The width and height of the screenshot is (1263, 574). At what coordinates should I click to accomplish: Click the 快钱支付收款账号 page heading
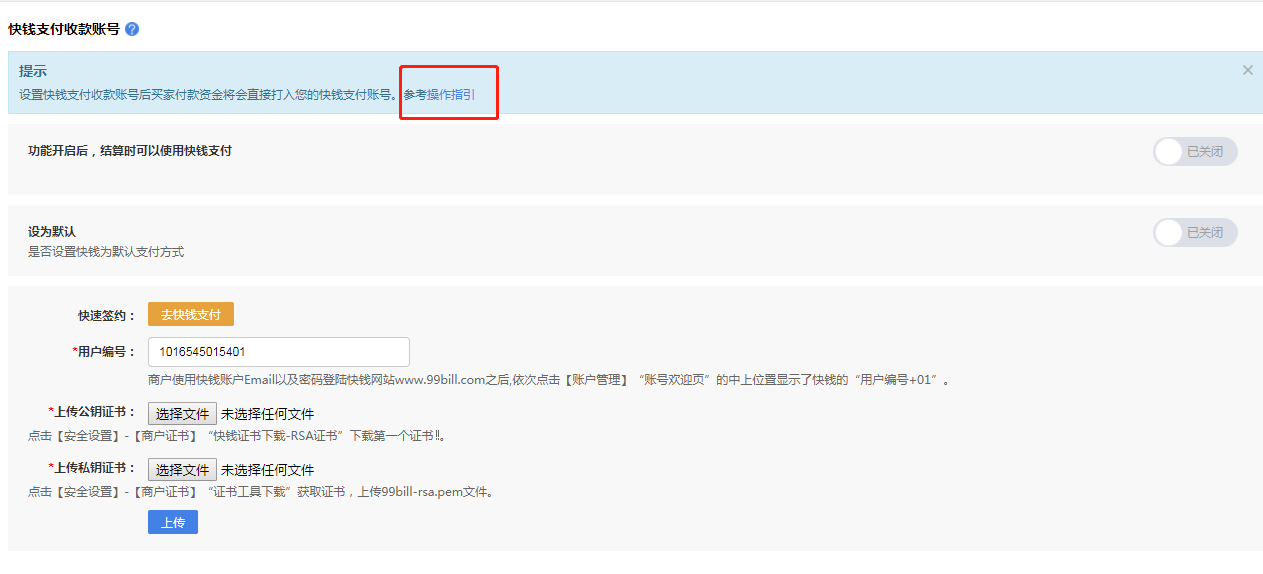tap(64, 29)
